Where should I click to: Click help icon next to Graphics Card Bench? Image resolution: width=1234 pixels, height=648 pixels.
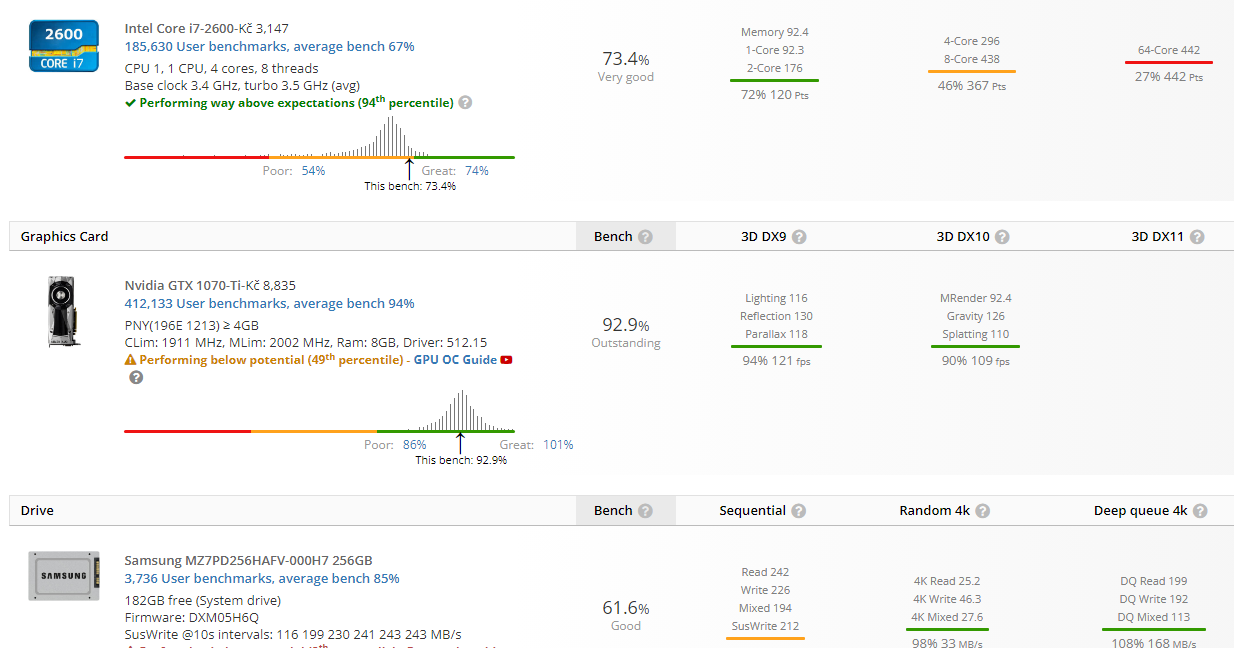pos(645,237)
